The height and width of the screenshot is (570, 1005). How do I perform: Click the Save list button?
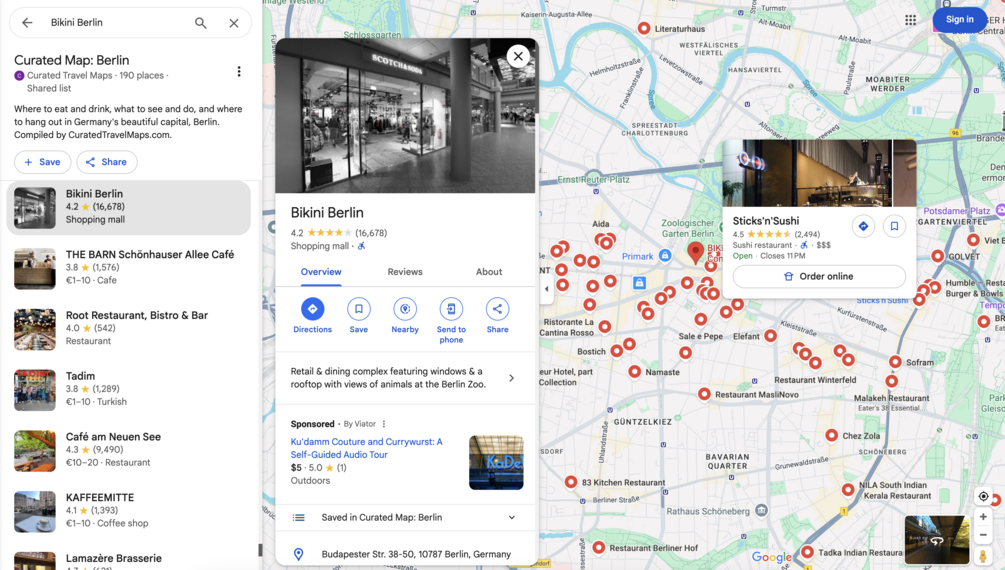coord(42,162)
